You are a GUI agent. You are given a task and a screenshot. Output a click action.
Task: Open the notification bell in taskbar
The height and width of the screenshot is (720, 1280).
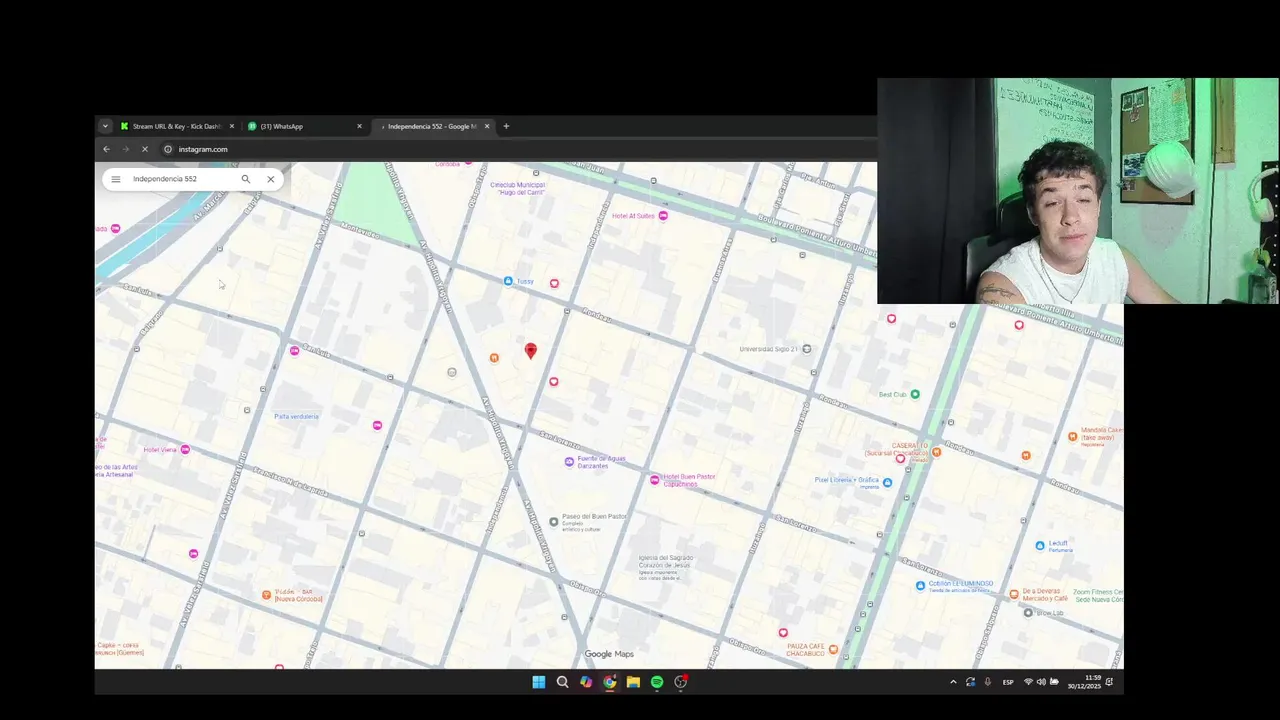coord(1109,682)
